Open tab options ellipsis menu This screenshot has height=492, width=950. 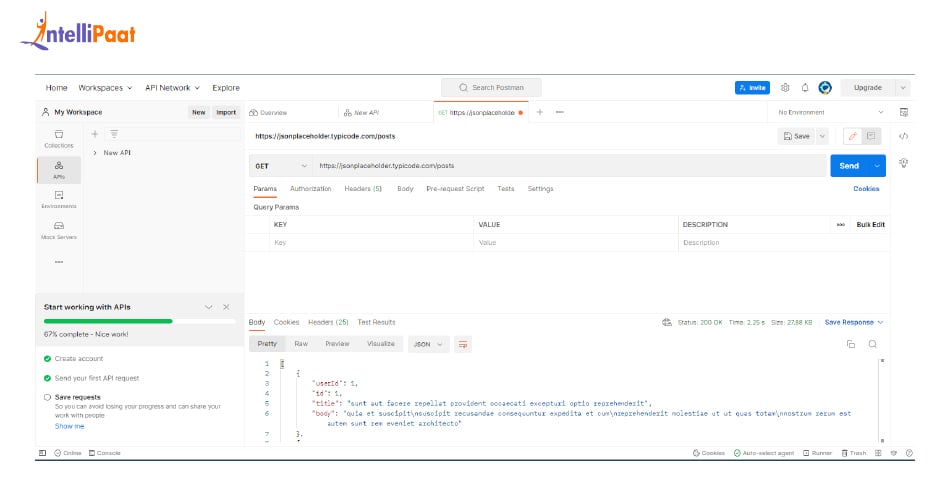[559, 112]
